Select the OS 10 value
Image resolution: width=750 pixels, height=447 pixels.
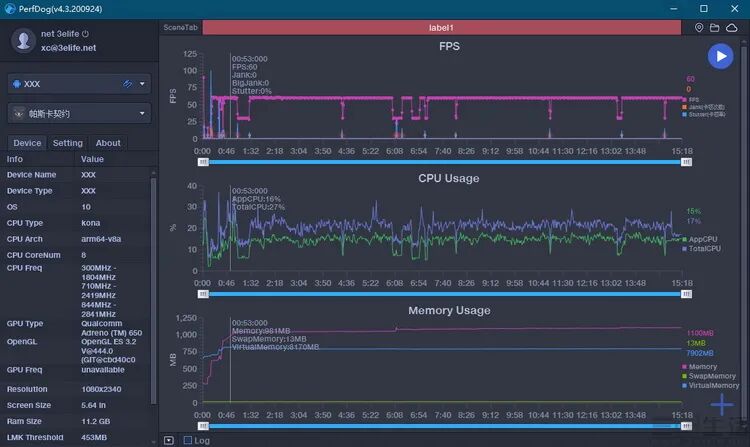point(86,207)
